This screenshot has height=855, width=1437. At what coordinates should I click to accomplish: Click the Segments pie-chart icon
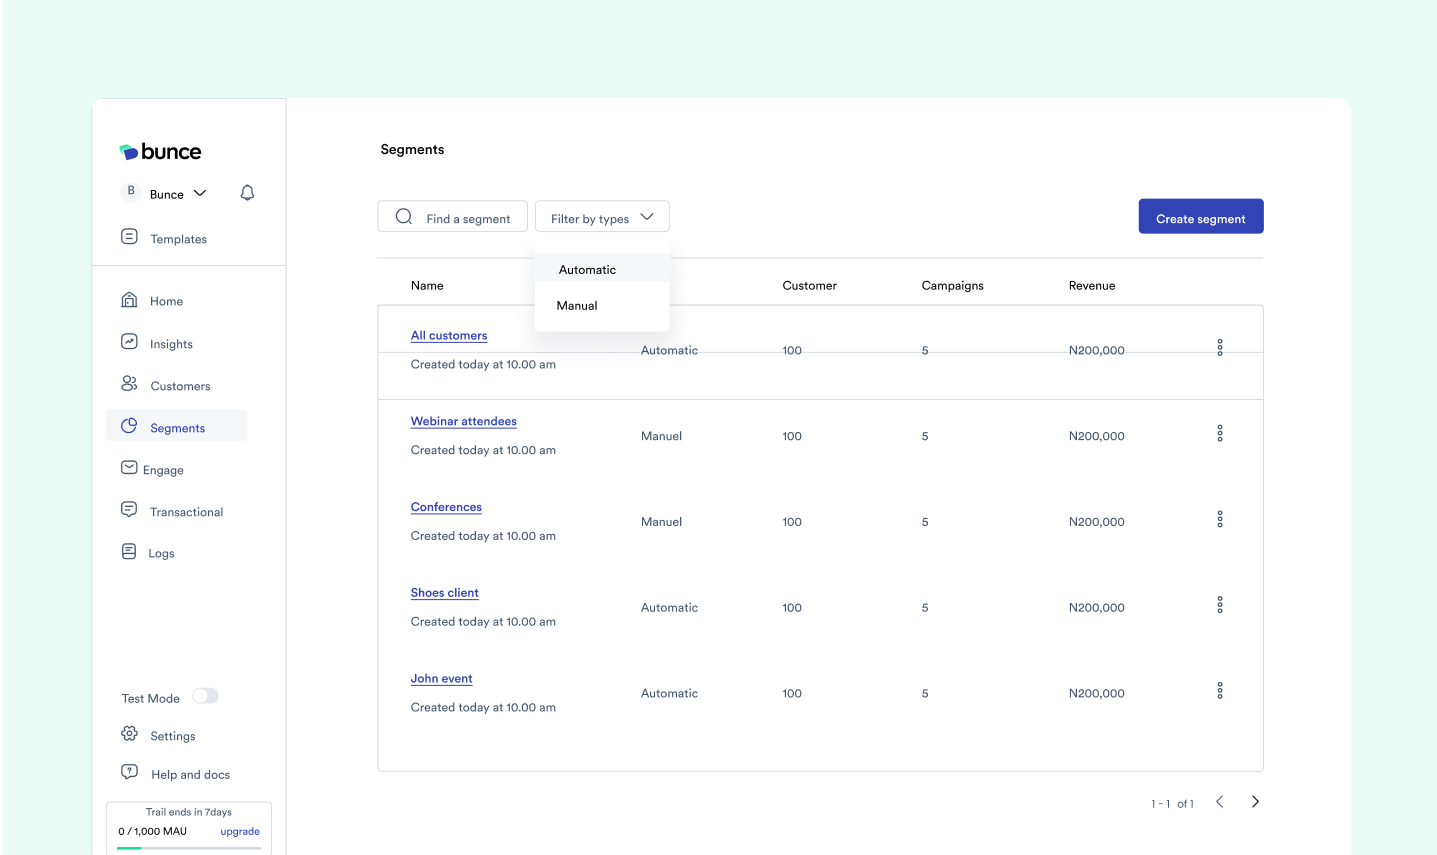[129, 425]
